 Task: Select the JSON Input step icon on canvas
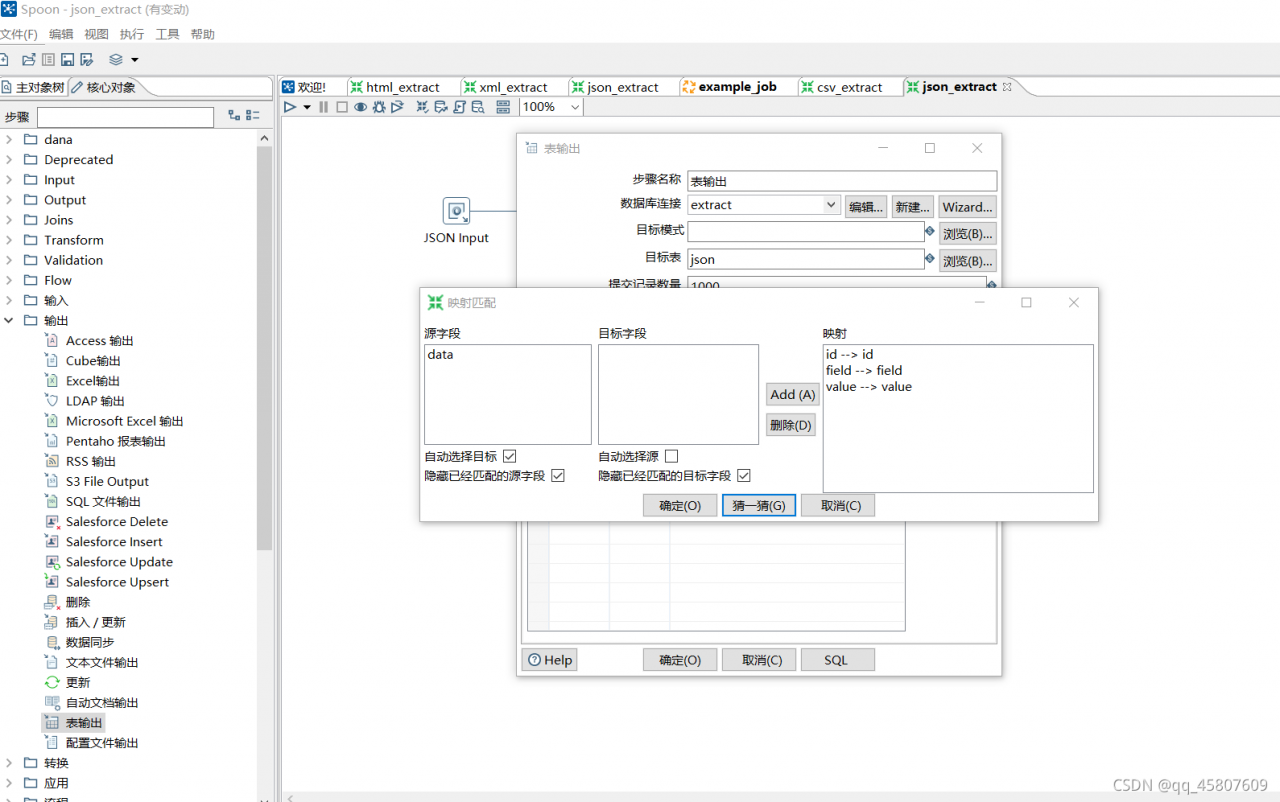[x=456, y=211]
